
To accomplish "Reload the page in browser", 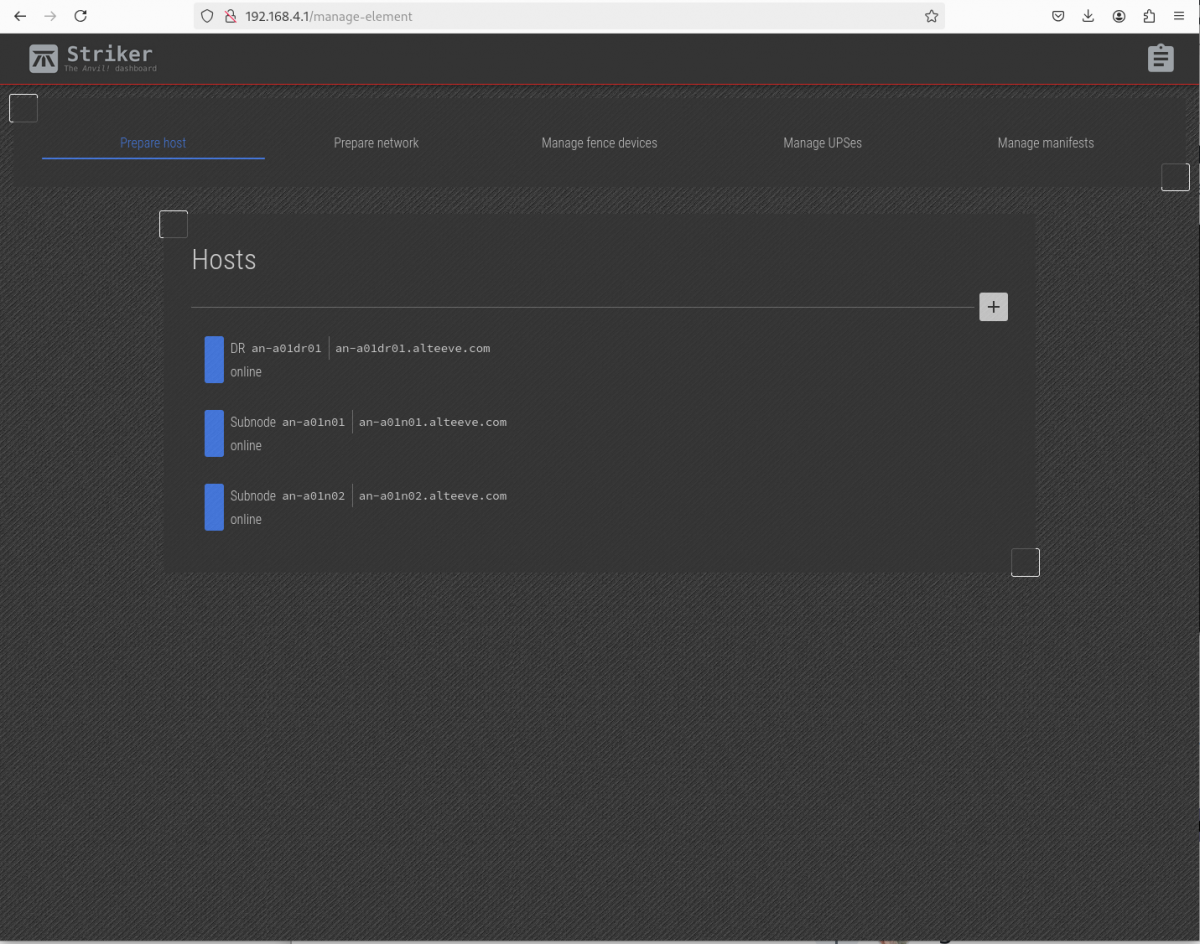I will tap(81, 16).
